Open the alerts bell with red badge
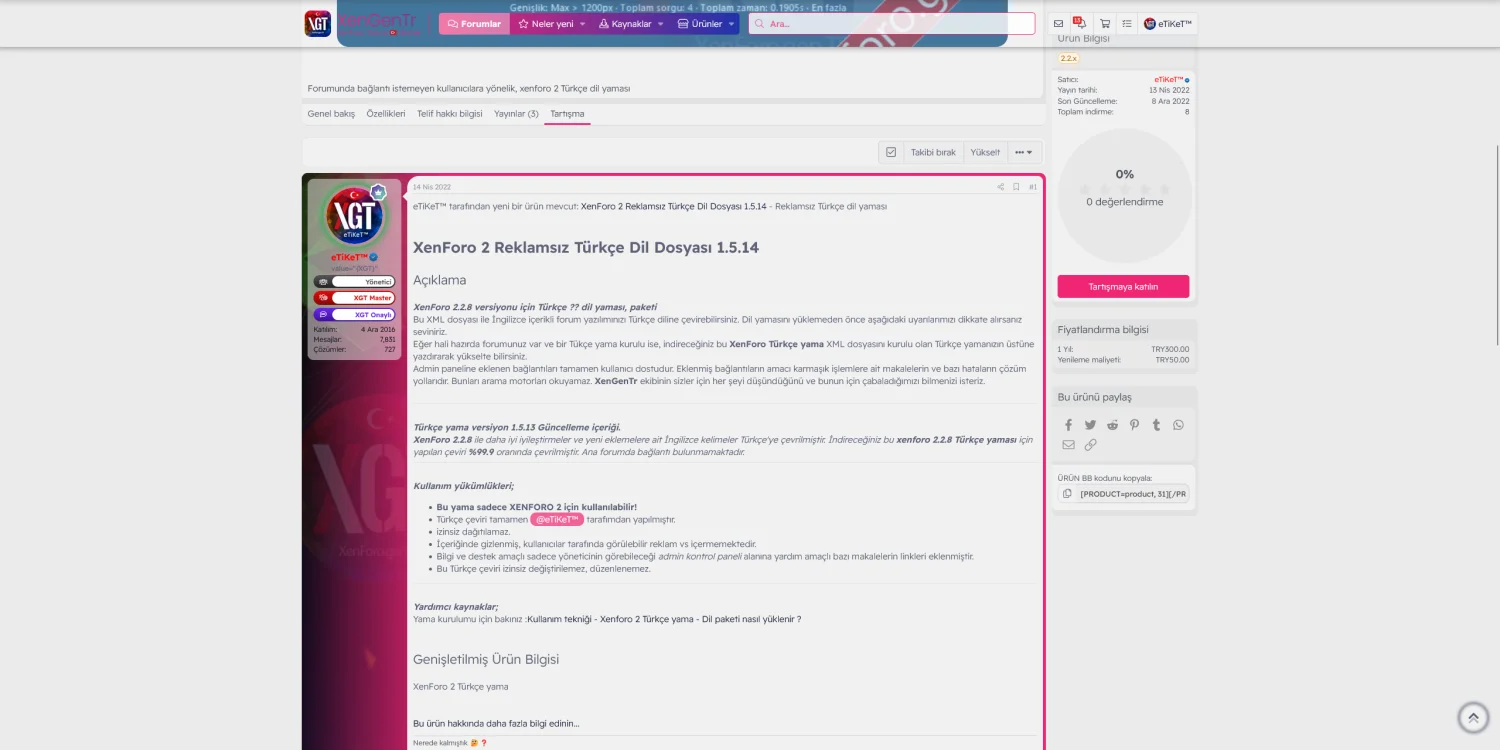Image resolution: width=1500 pixels, height=750 pixels. click(1080, 23)
